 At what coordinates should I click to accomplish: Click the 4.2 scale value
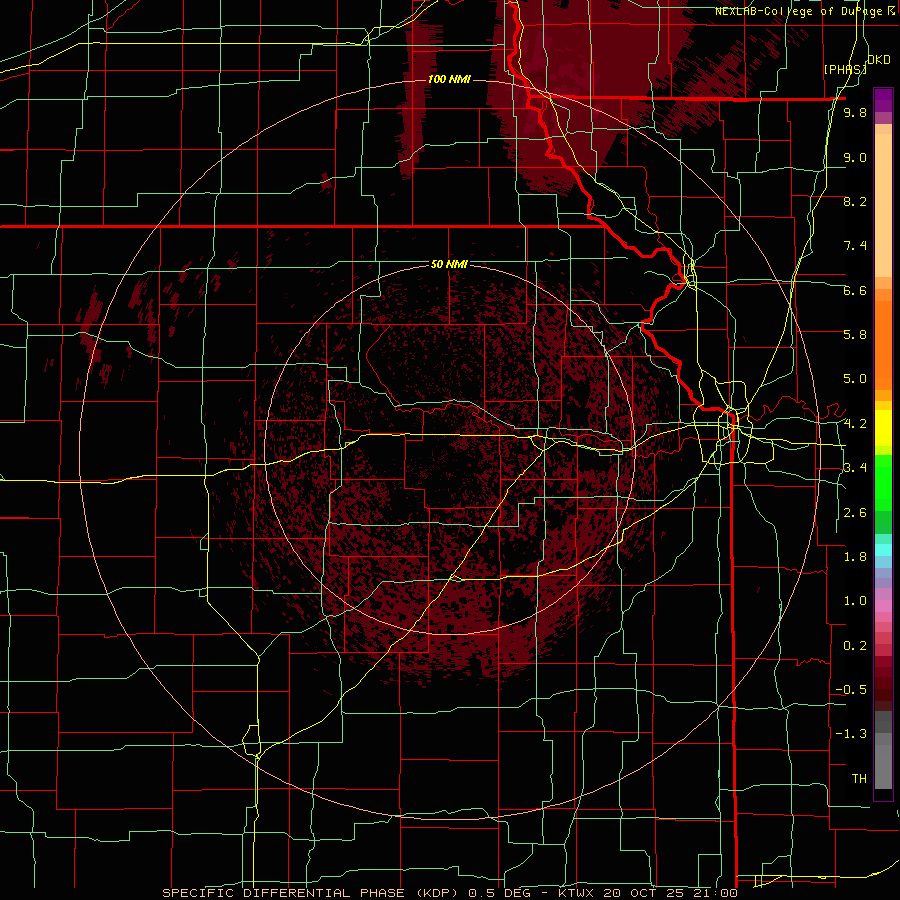[855, 424]
